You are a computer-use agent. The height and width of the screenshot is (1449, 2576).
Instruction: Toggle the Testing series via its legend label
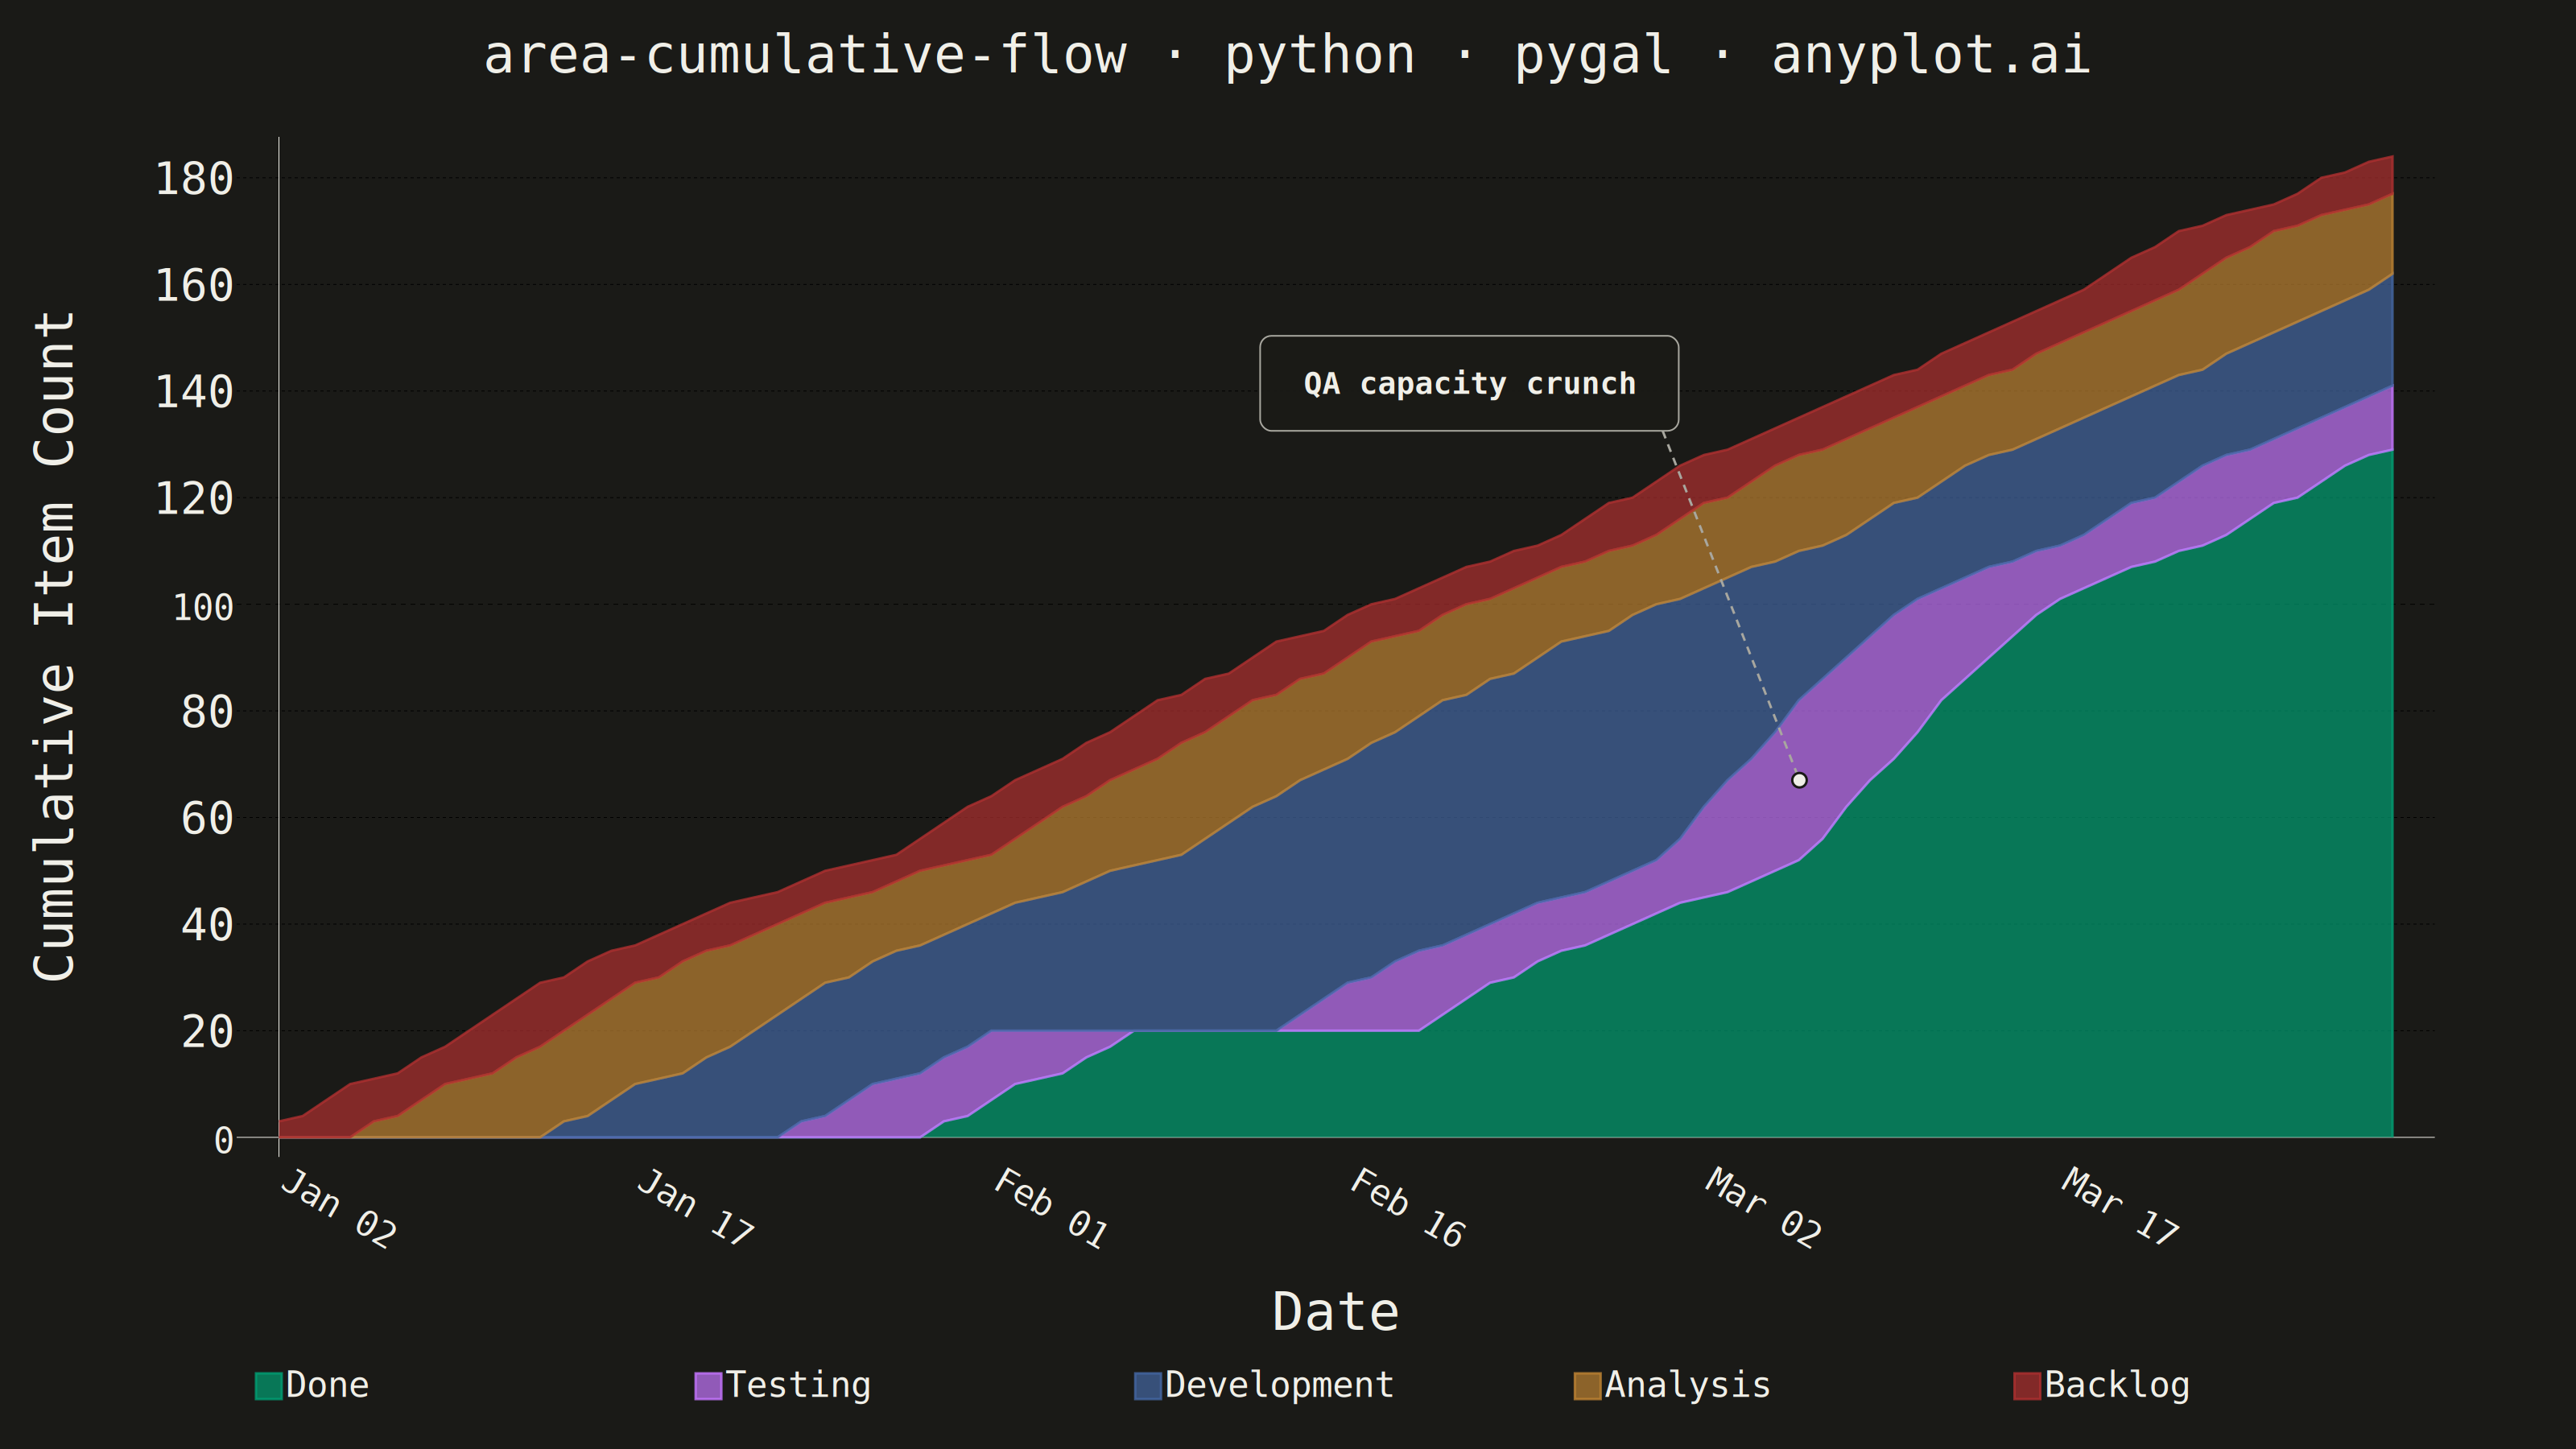798,1386
